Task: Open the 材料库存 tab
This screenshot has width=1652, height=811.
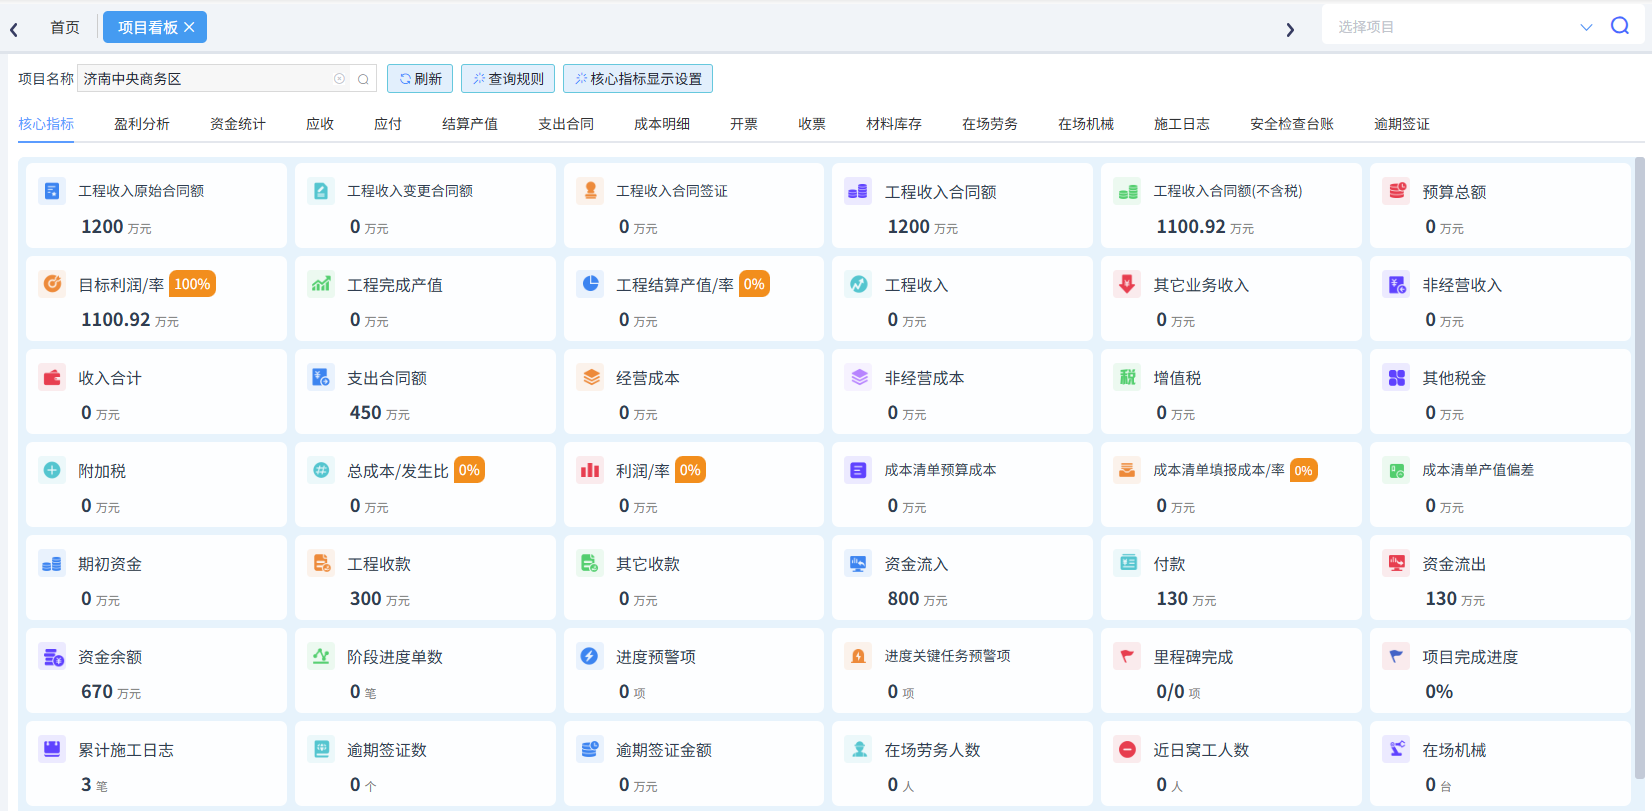Action: (x=894, y=124)
